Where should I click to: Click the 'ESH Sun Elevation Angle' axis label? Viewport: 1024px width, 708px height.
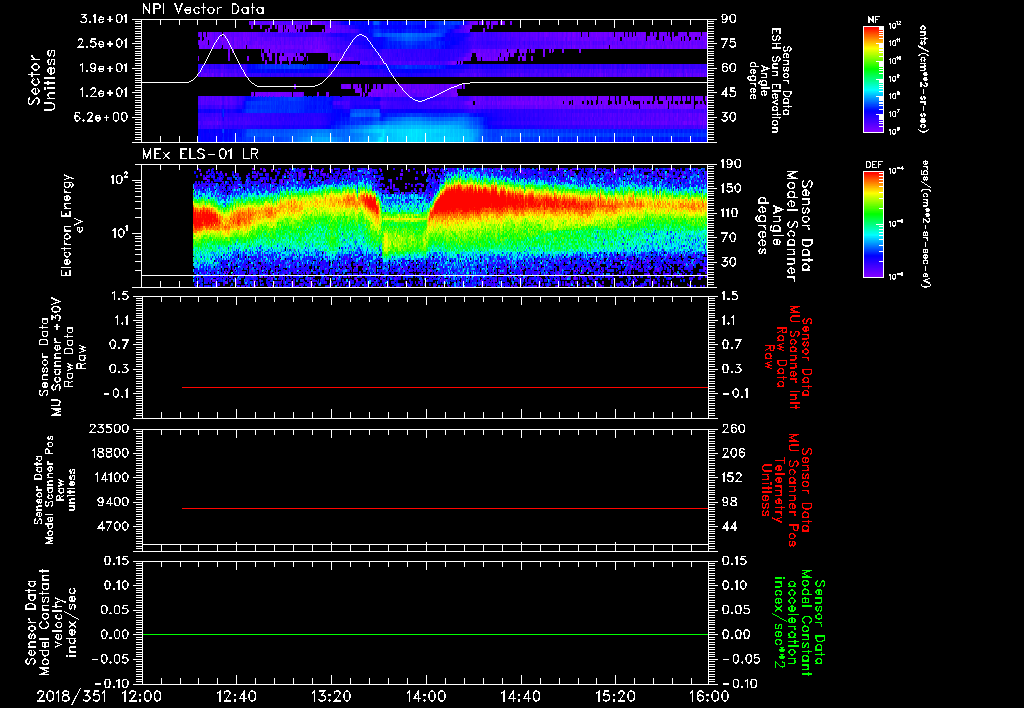769,80
